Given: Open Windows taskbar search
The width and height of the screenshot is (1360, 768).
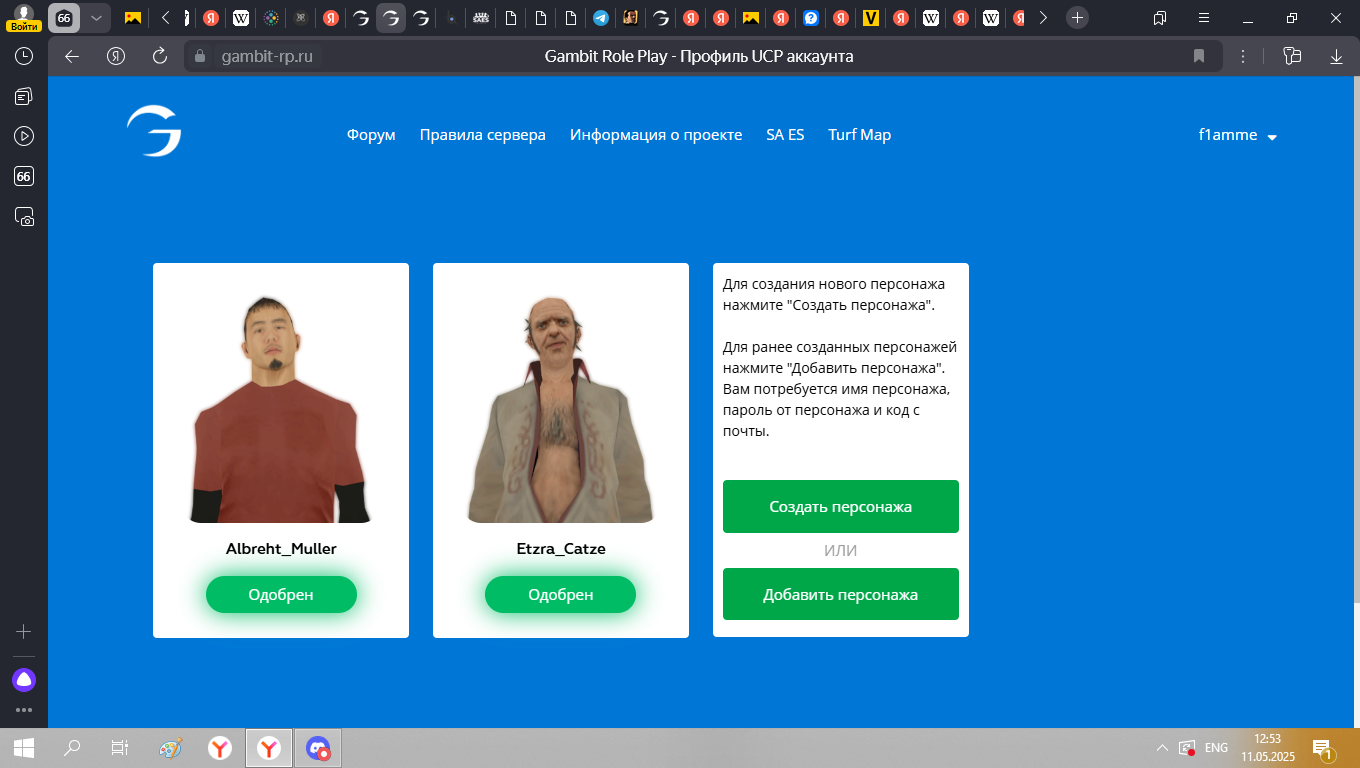Looking at the screenshot, I should pyautogui.click(x=72, y=747).
